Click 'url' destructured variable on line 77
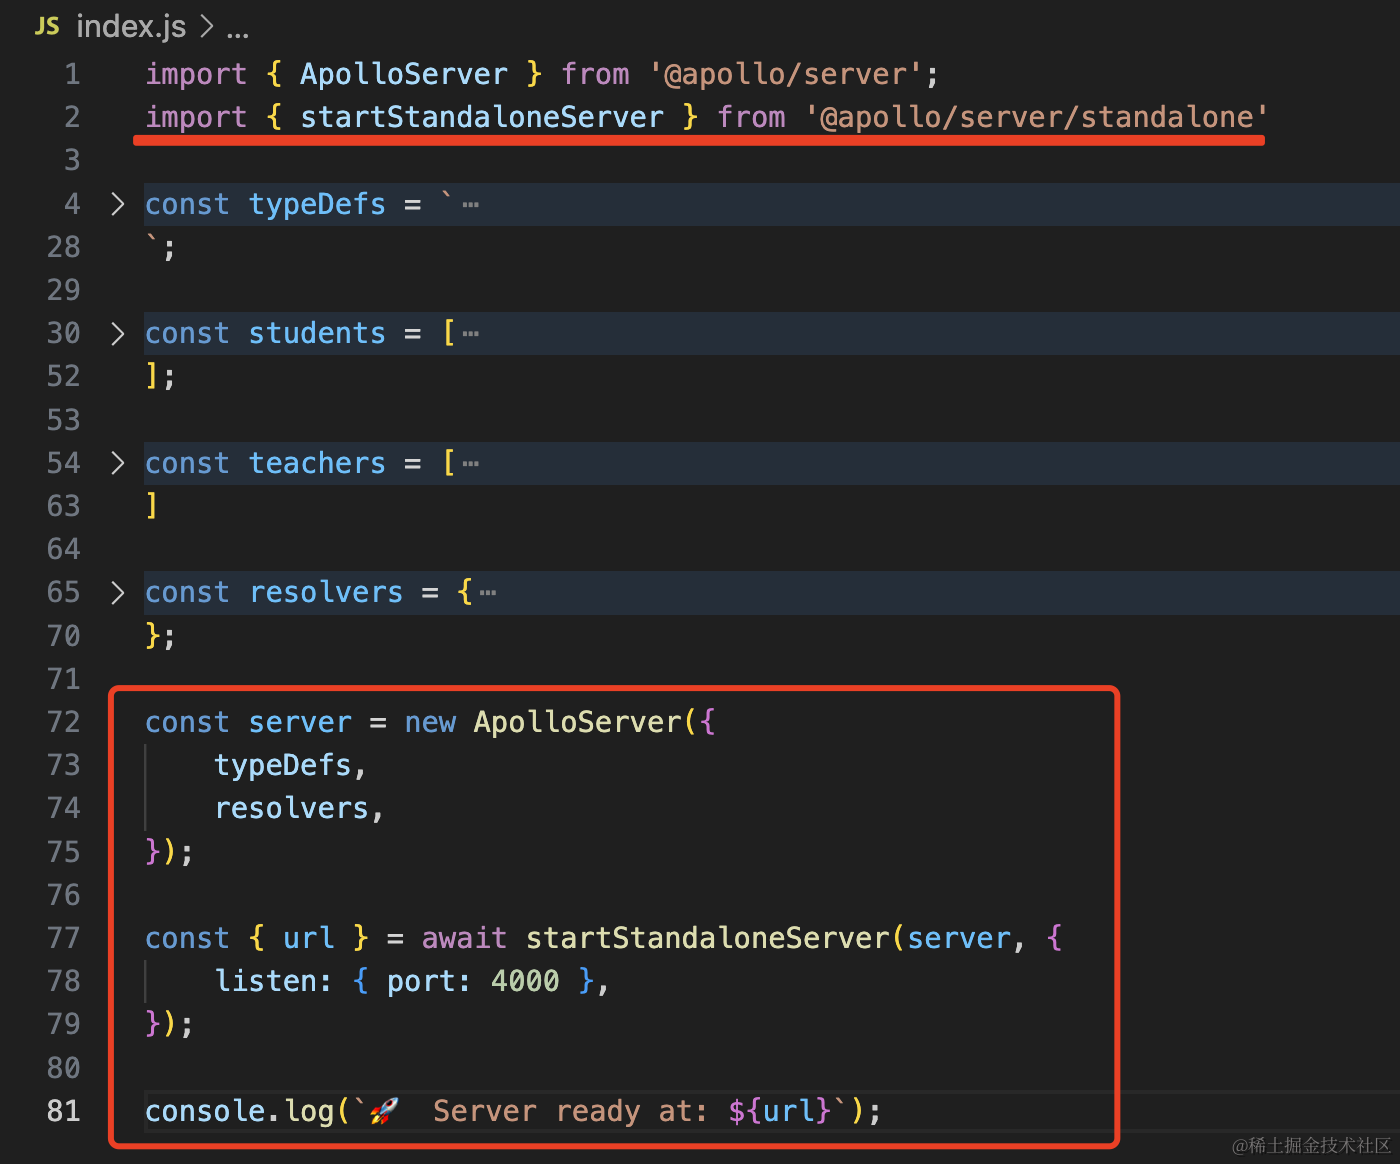The width and height of the screenshot is (1400, 1164). coord(308,938)
